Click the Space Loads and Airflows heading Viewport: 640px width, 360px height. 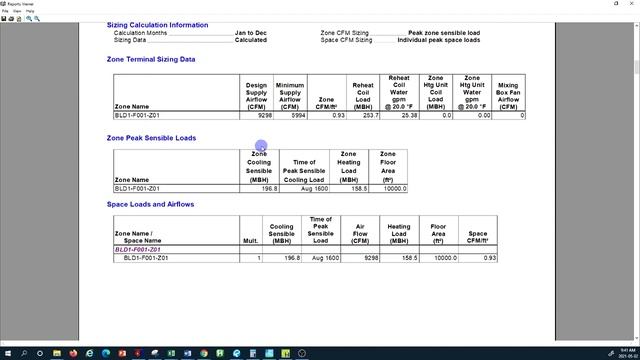(x=150, y=204)
